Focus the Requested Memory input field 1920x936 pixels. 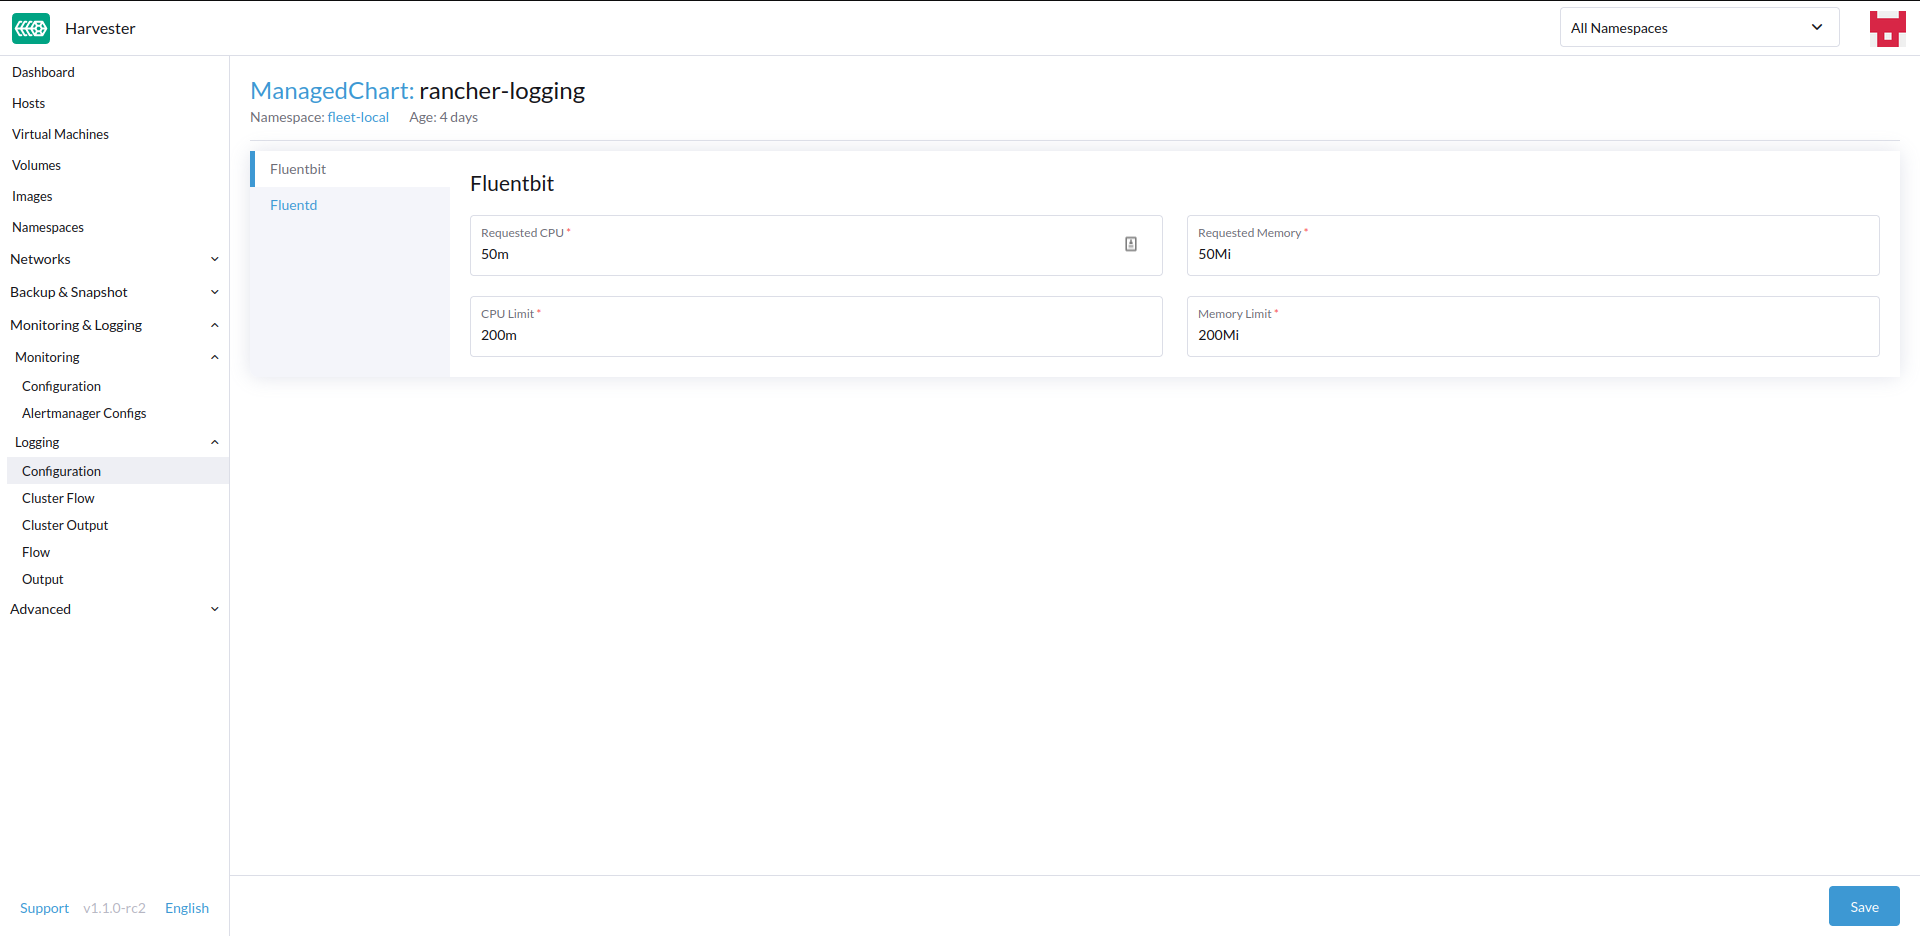1532,254
